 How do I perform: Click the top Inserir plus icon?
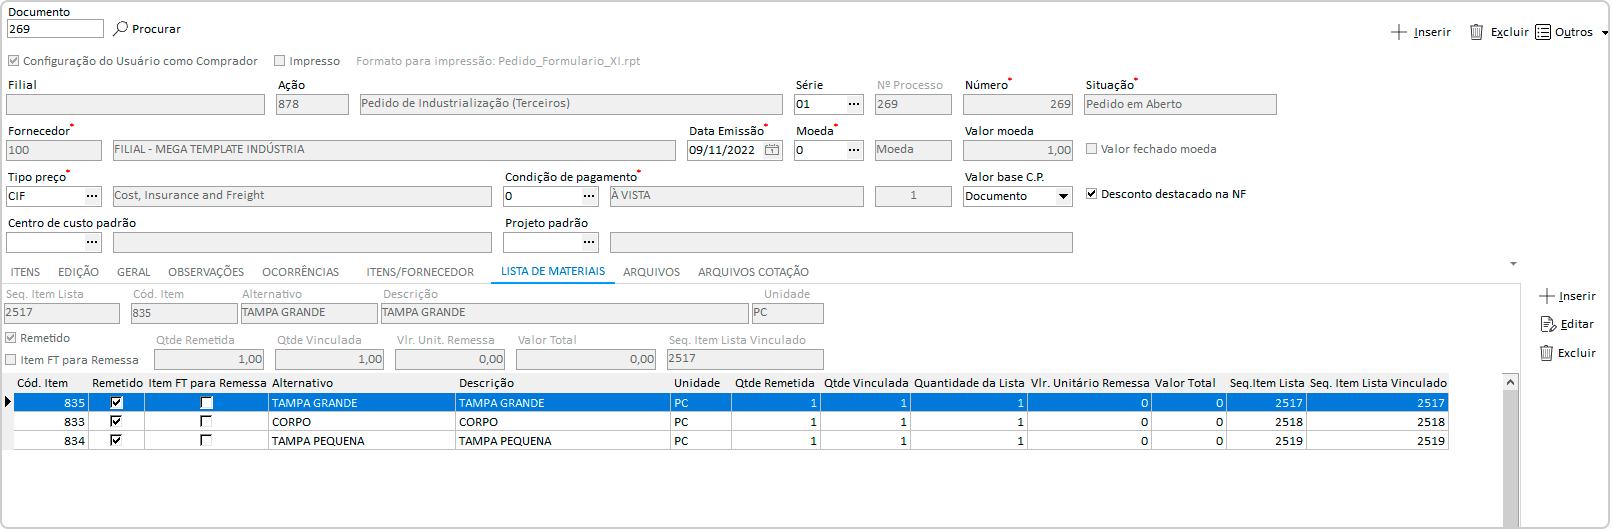(1399, 32)
